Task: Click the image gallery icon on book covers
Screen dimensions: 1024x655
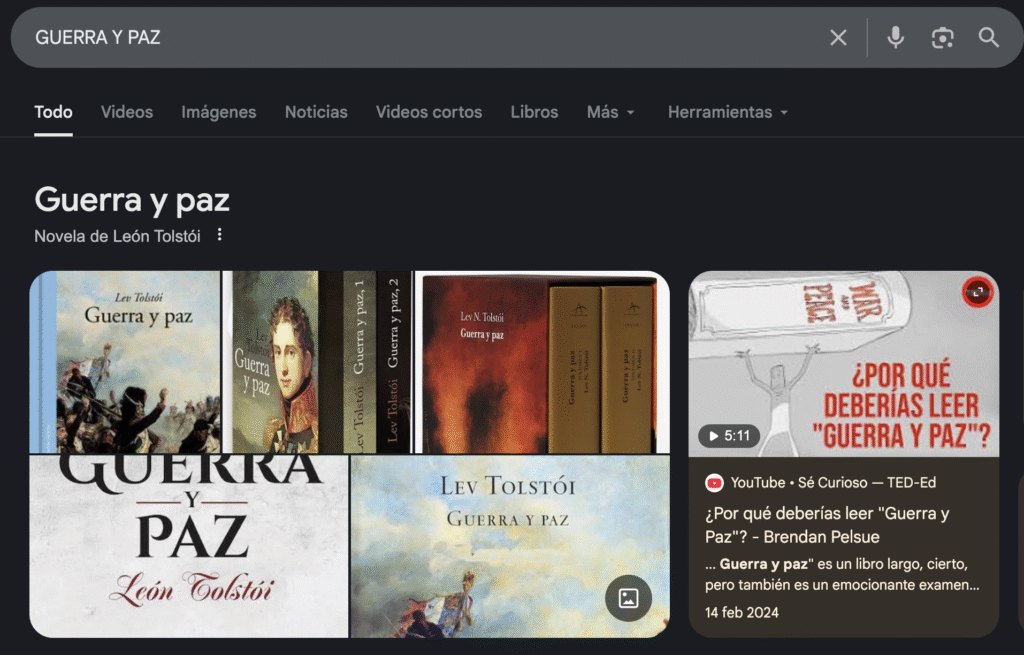Action: 628,598
